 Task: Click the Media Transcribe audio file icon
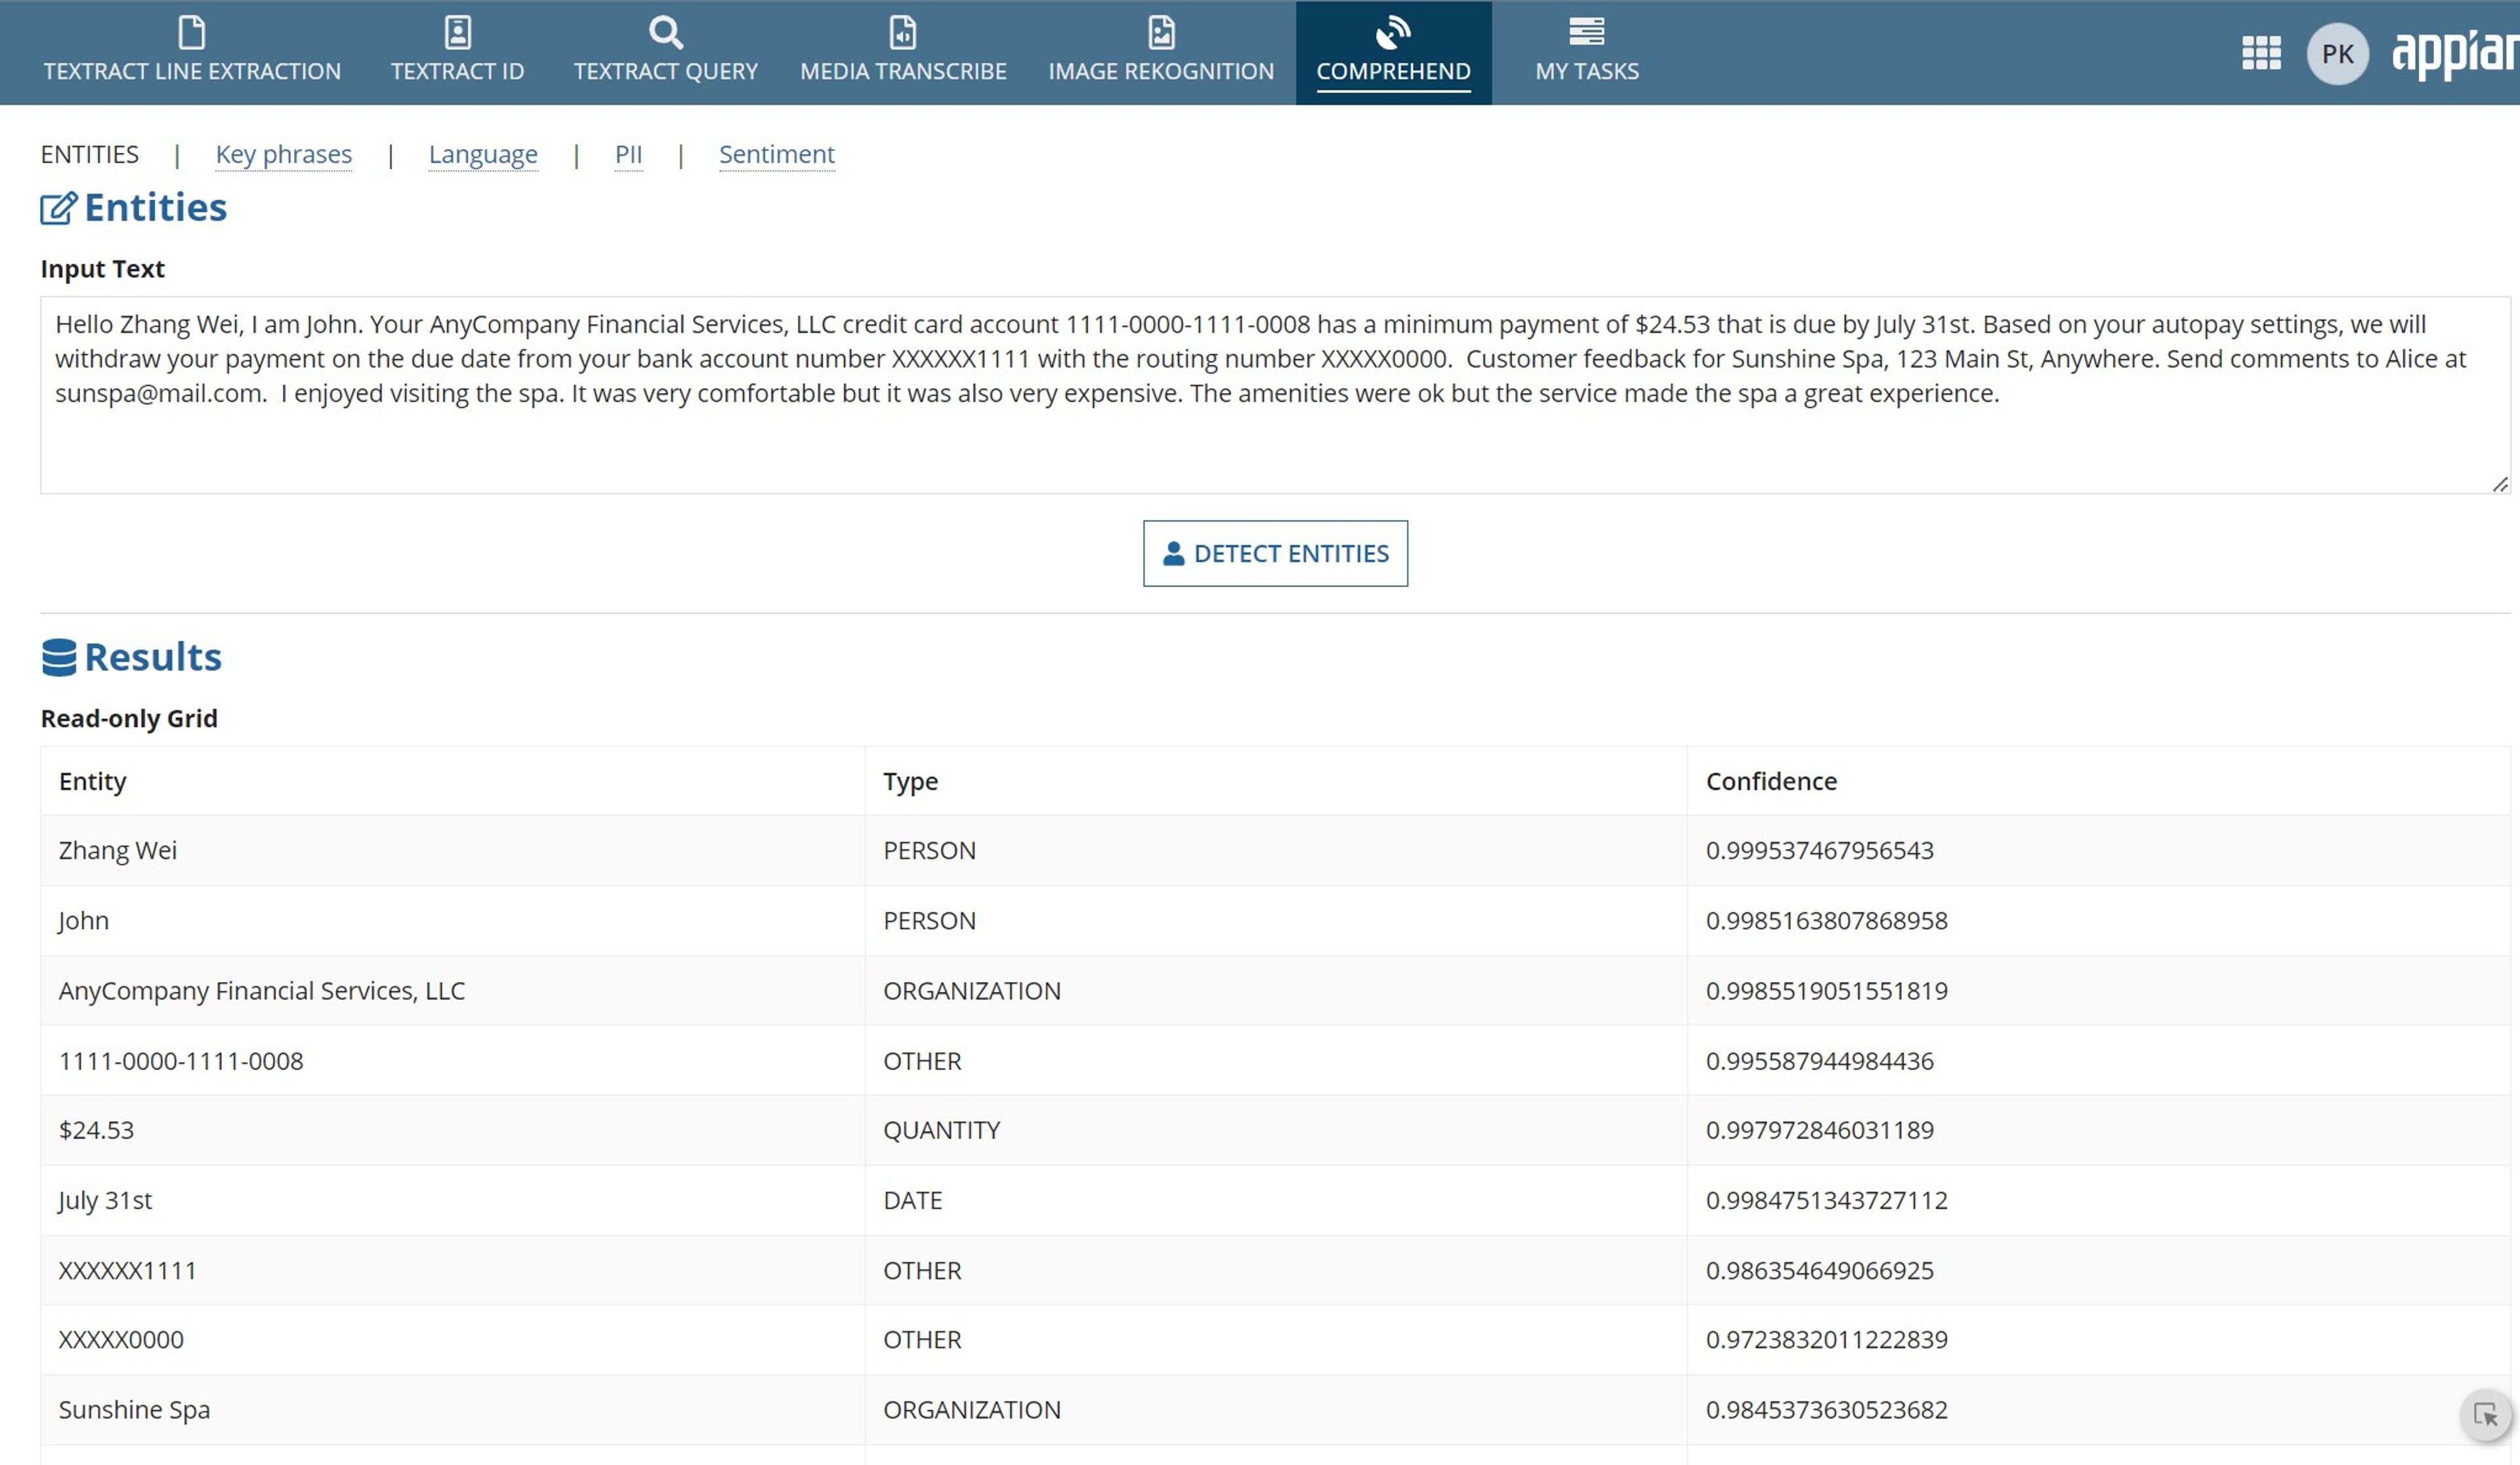click(902, 32)
